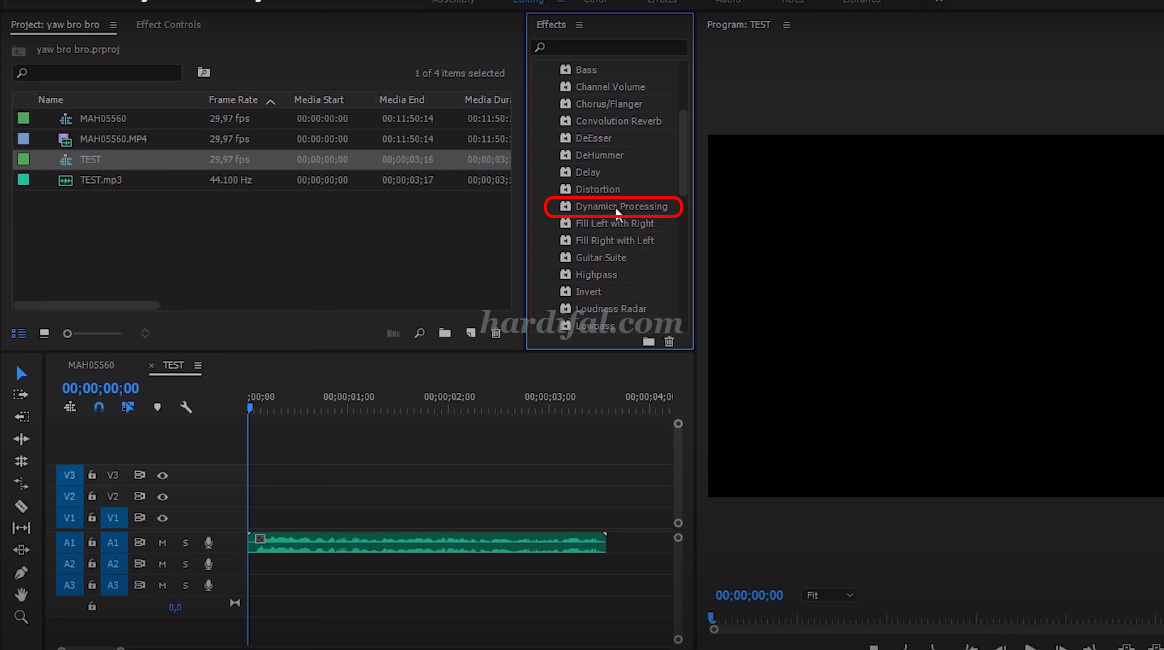Select the Selection tool arrow
The image size is (1164, 650).
pyautogui.click(x=21, y=373)
